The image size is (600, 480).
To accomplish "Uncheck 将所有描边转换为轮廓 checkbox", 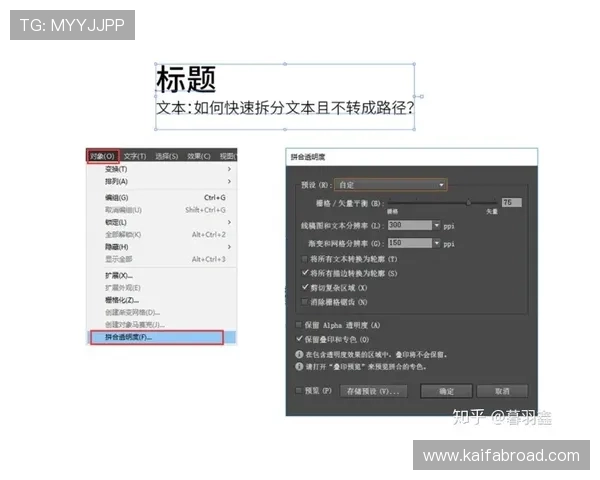I will (x=305, y=273).
